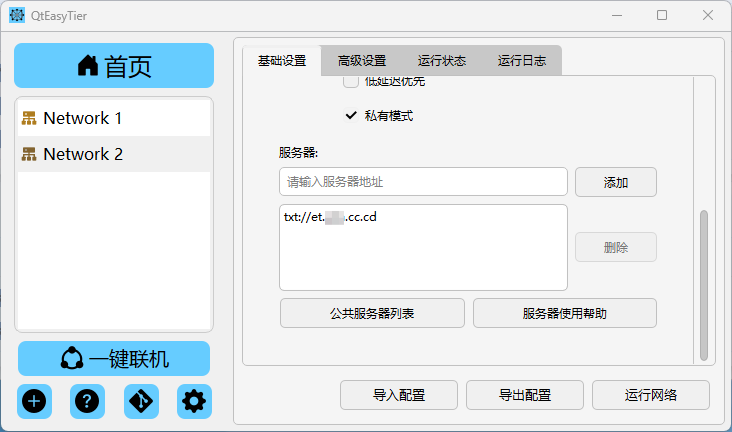The image size is (732, 432).
Task: Click the 删除 delete button
Action: point(616,247)
